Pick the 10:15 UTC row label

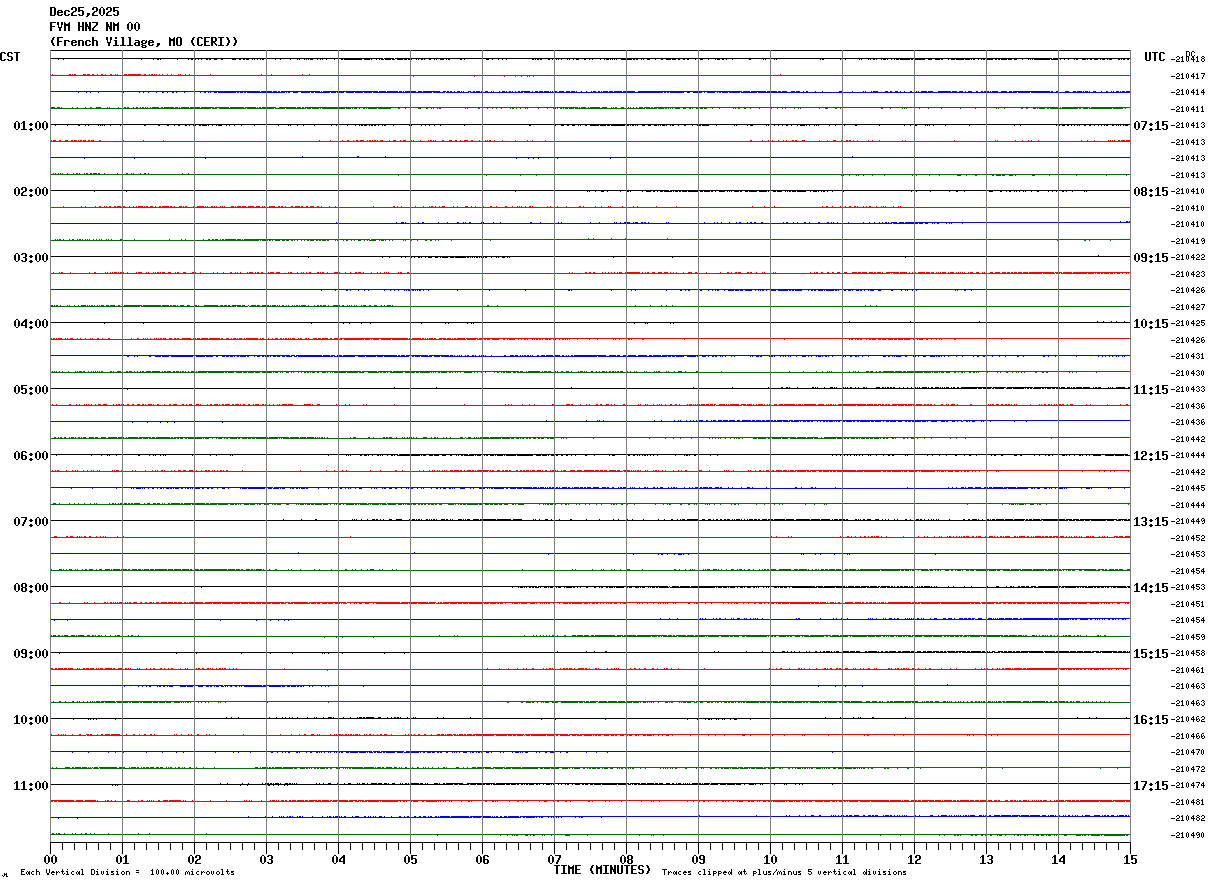click(1151, 324)
